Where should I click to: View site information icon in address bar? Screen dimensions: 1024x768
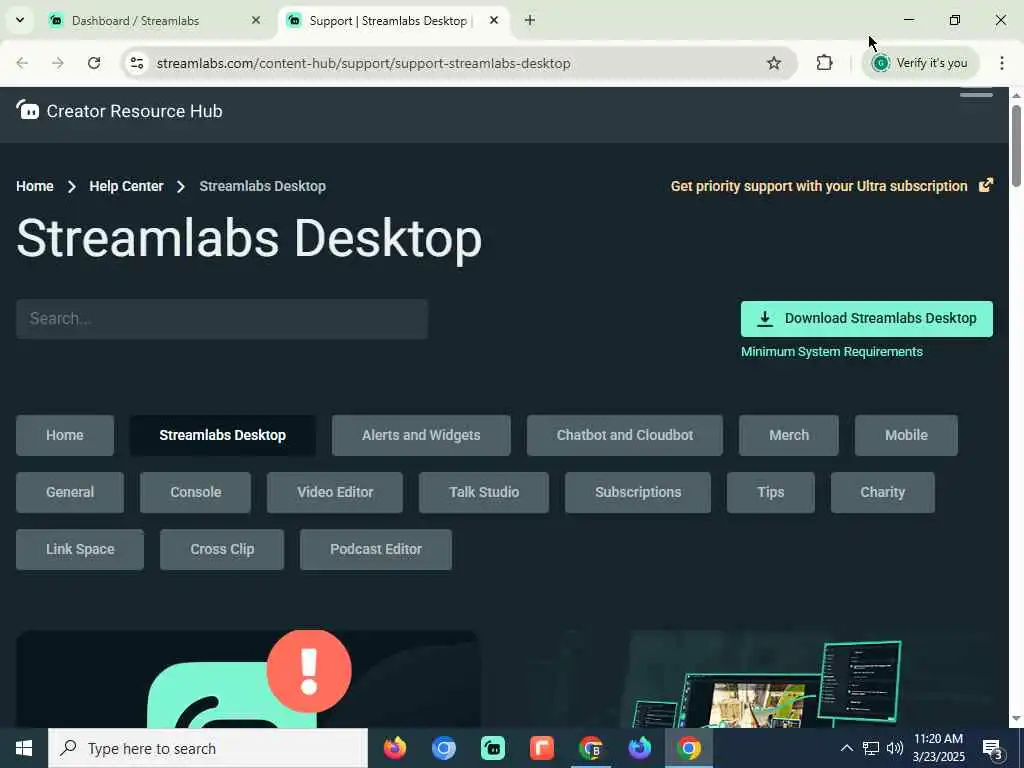click(136, 63)
